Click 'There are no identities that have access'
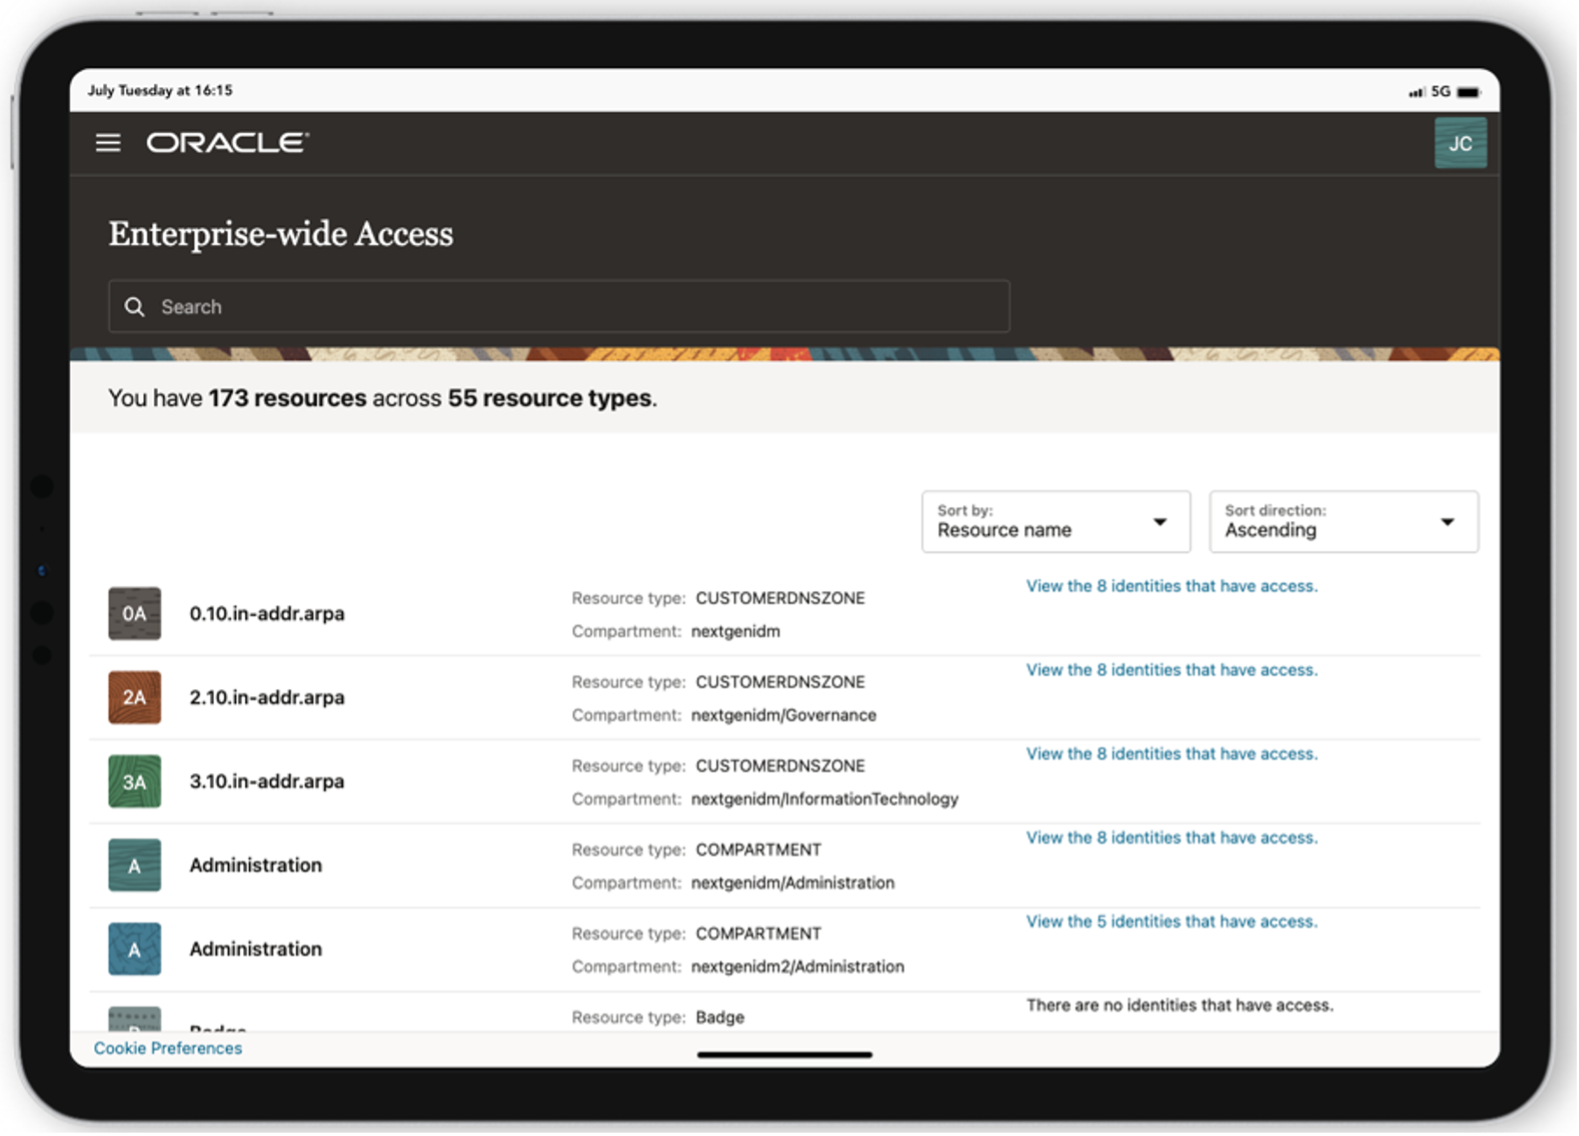 (x=1180, y=1007)
